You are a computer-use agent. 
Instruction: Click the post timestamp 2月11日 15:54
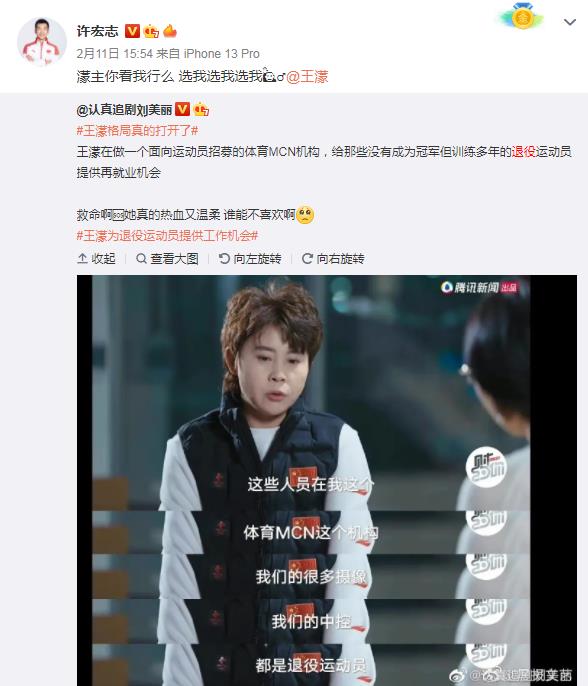point(115,54)
